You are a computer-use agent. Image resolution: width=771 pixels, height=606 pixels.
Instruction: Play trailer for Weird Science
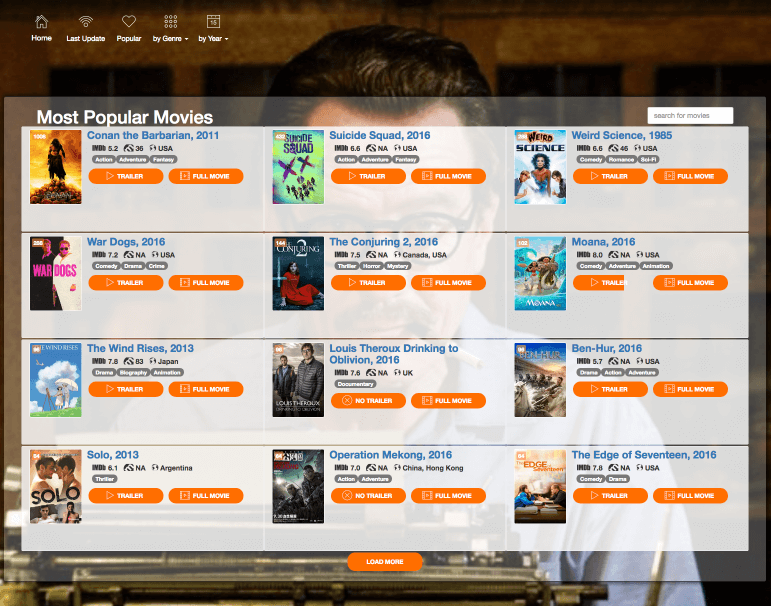pos(610,176)
